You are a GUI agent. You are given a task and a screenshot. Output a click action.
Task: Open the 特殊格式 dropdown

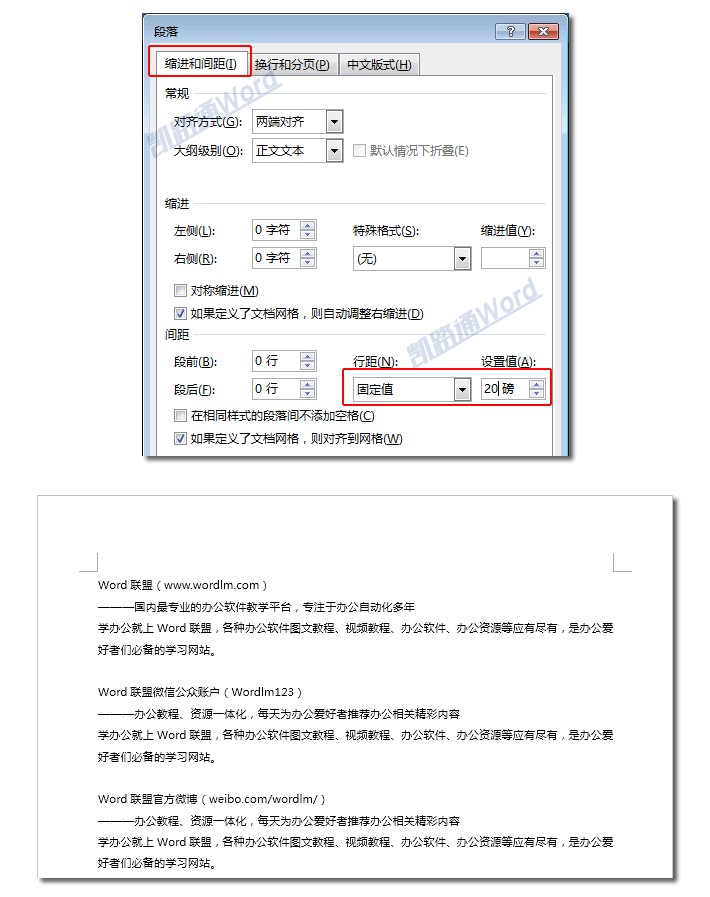point(462,258)
